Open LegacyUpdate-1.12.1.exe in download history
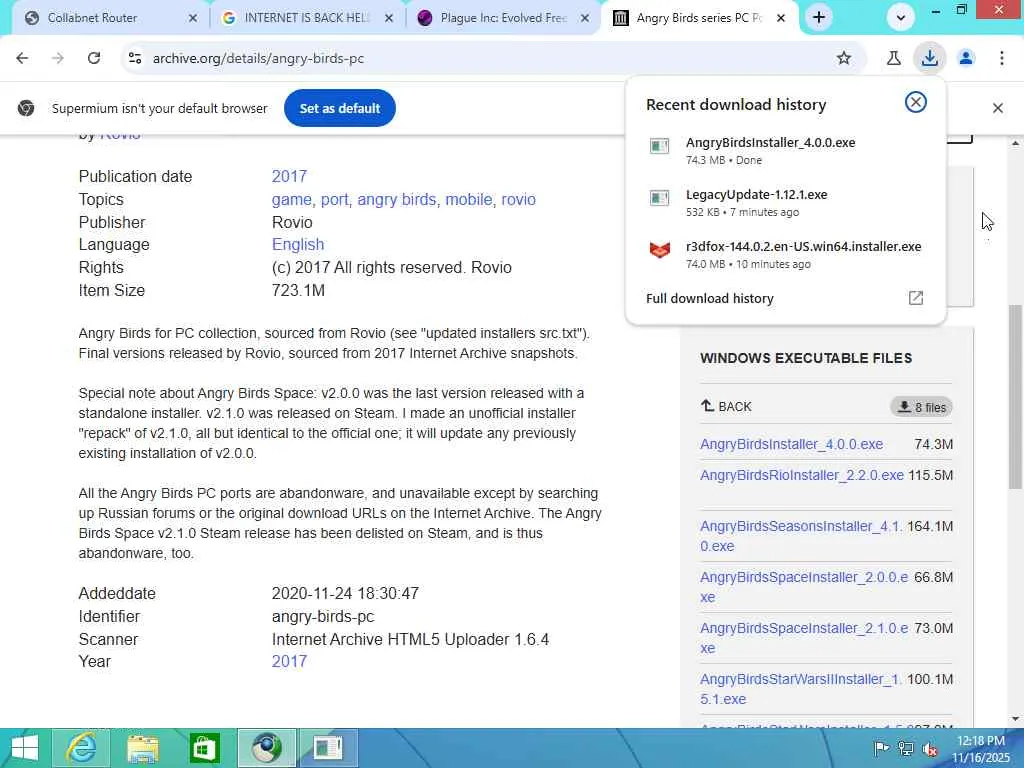This screenshot has width=1024, height=768. point(756,195)
